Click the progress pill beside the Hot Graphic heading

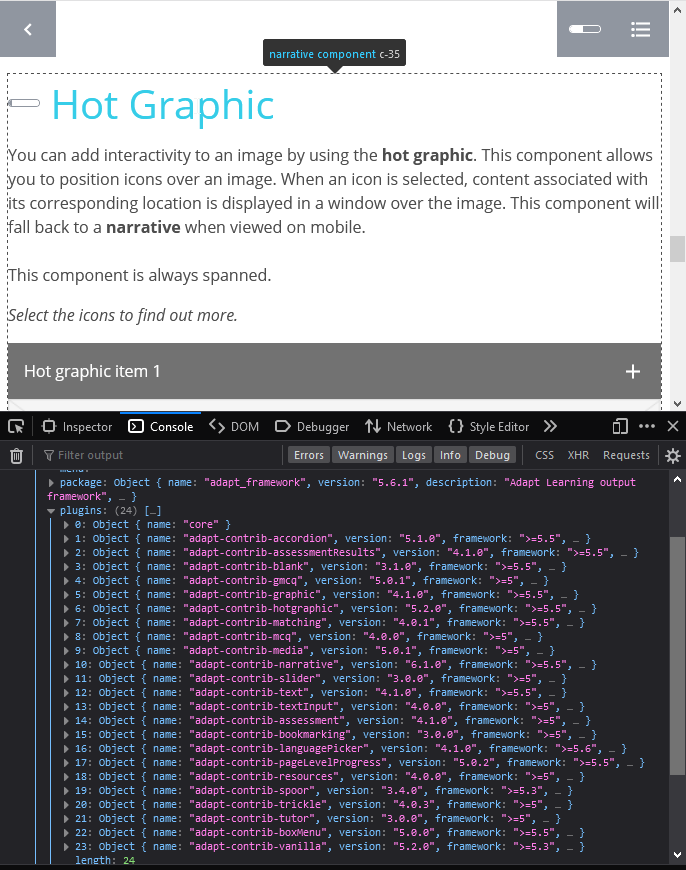click(x=23, y=101)
